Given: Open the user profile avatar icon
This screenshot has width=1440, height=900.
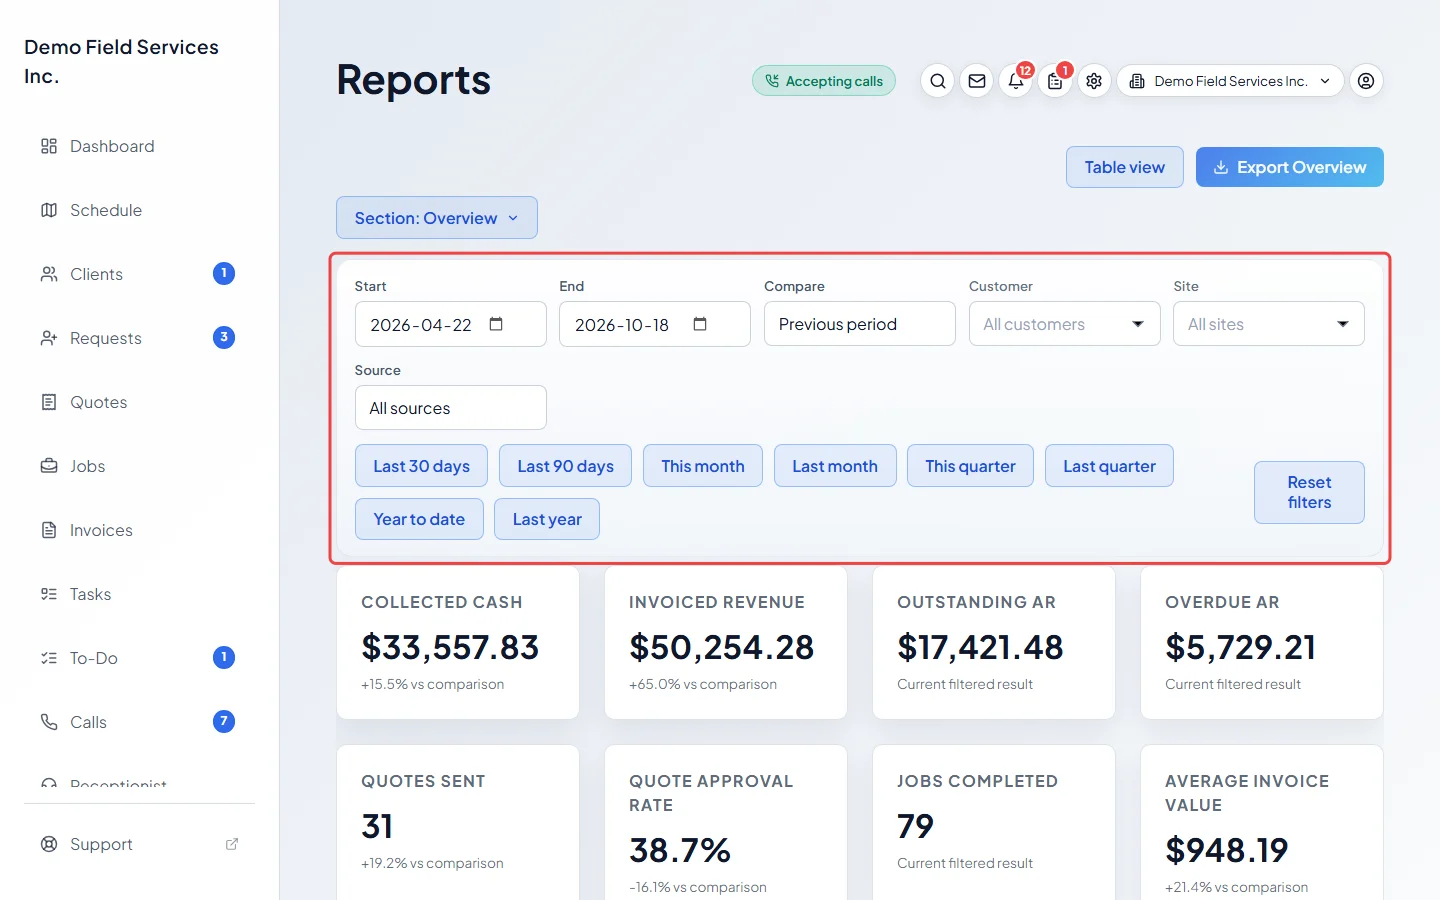Looking at the screenshot, I should coord(1366,81).
